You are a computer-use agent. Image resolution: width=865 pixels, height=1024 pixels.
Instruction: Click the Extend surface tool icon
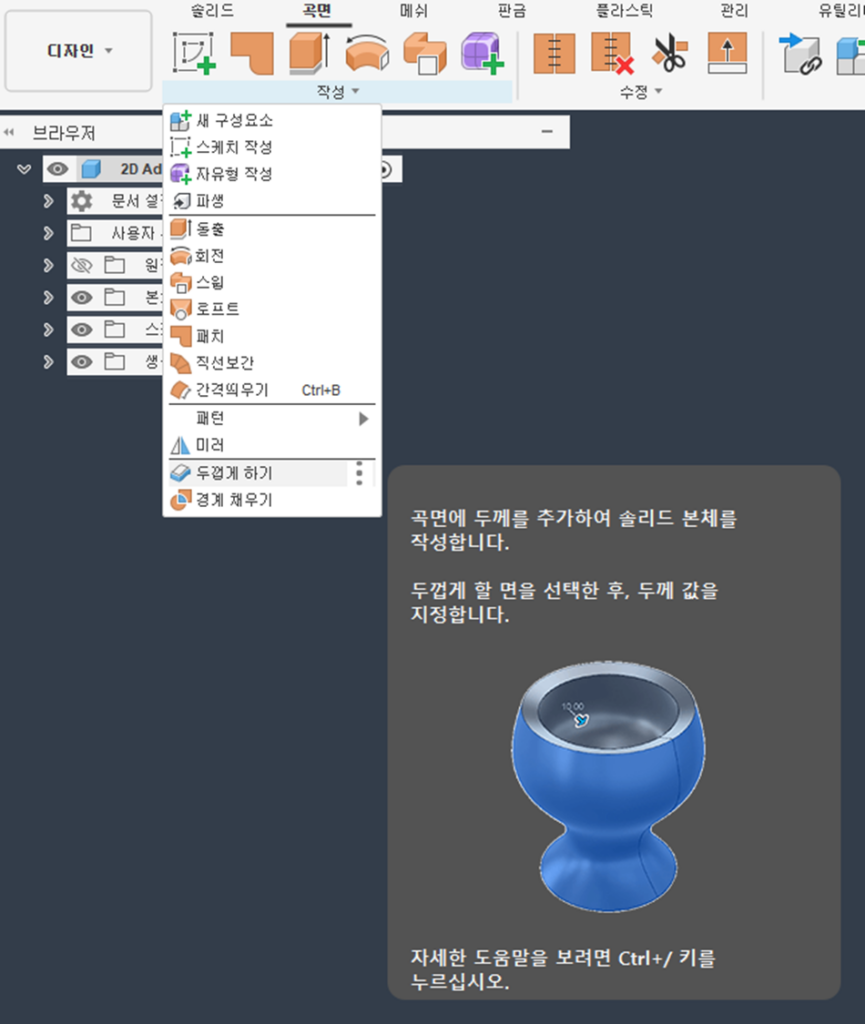[x=727, y=52]
